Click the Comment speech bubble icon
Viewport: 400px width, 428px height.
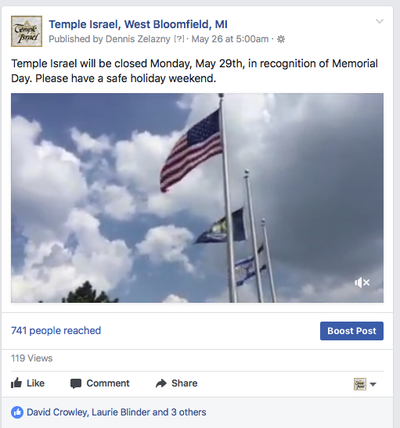click(x=76, y=384)
